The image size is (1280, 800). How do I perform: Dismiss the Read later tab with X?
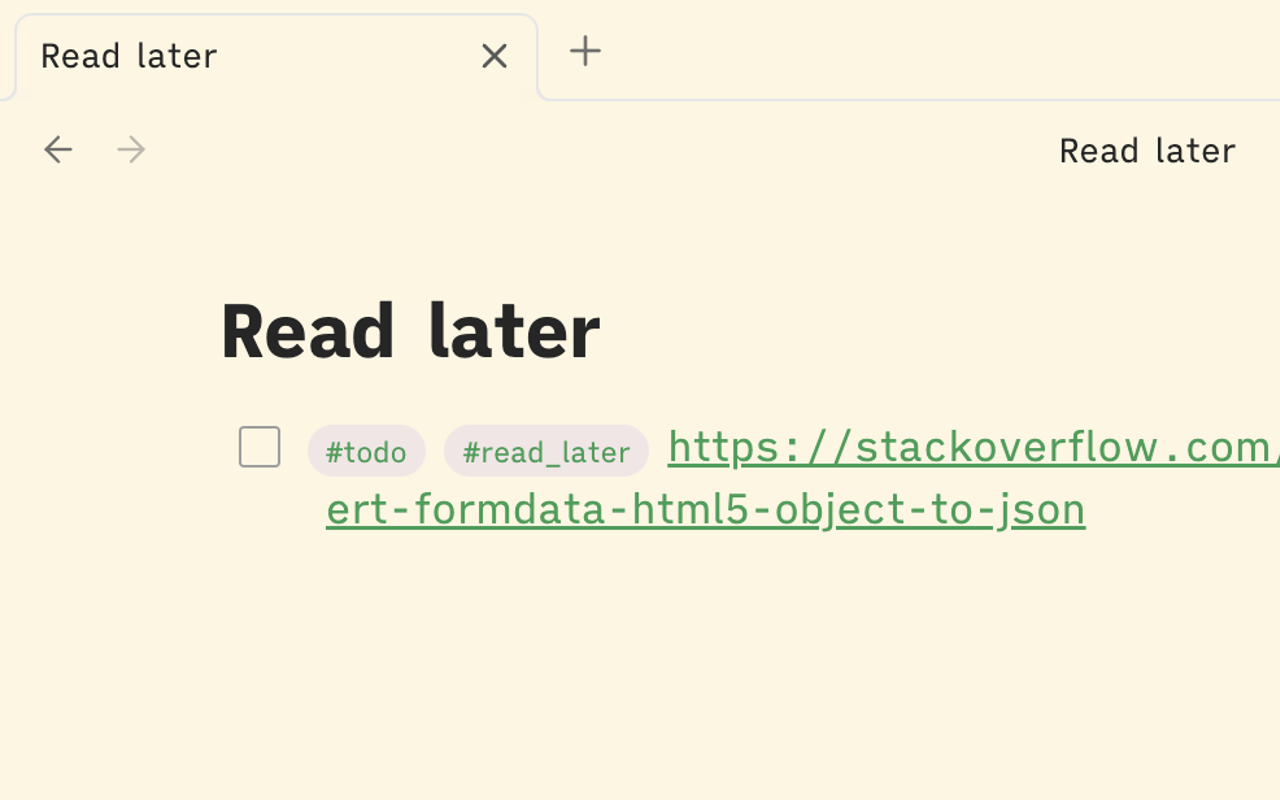point(494,56)
